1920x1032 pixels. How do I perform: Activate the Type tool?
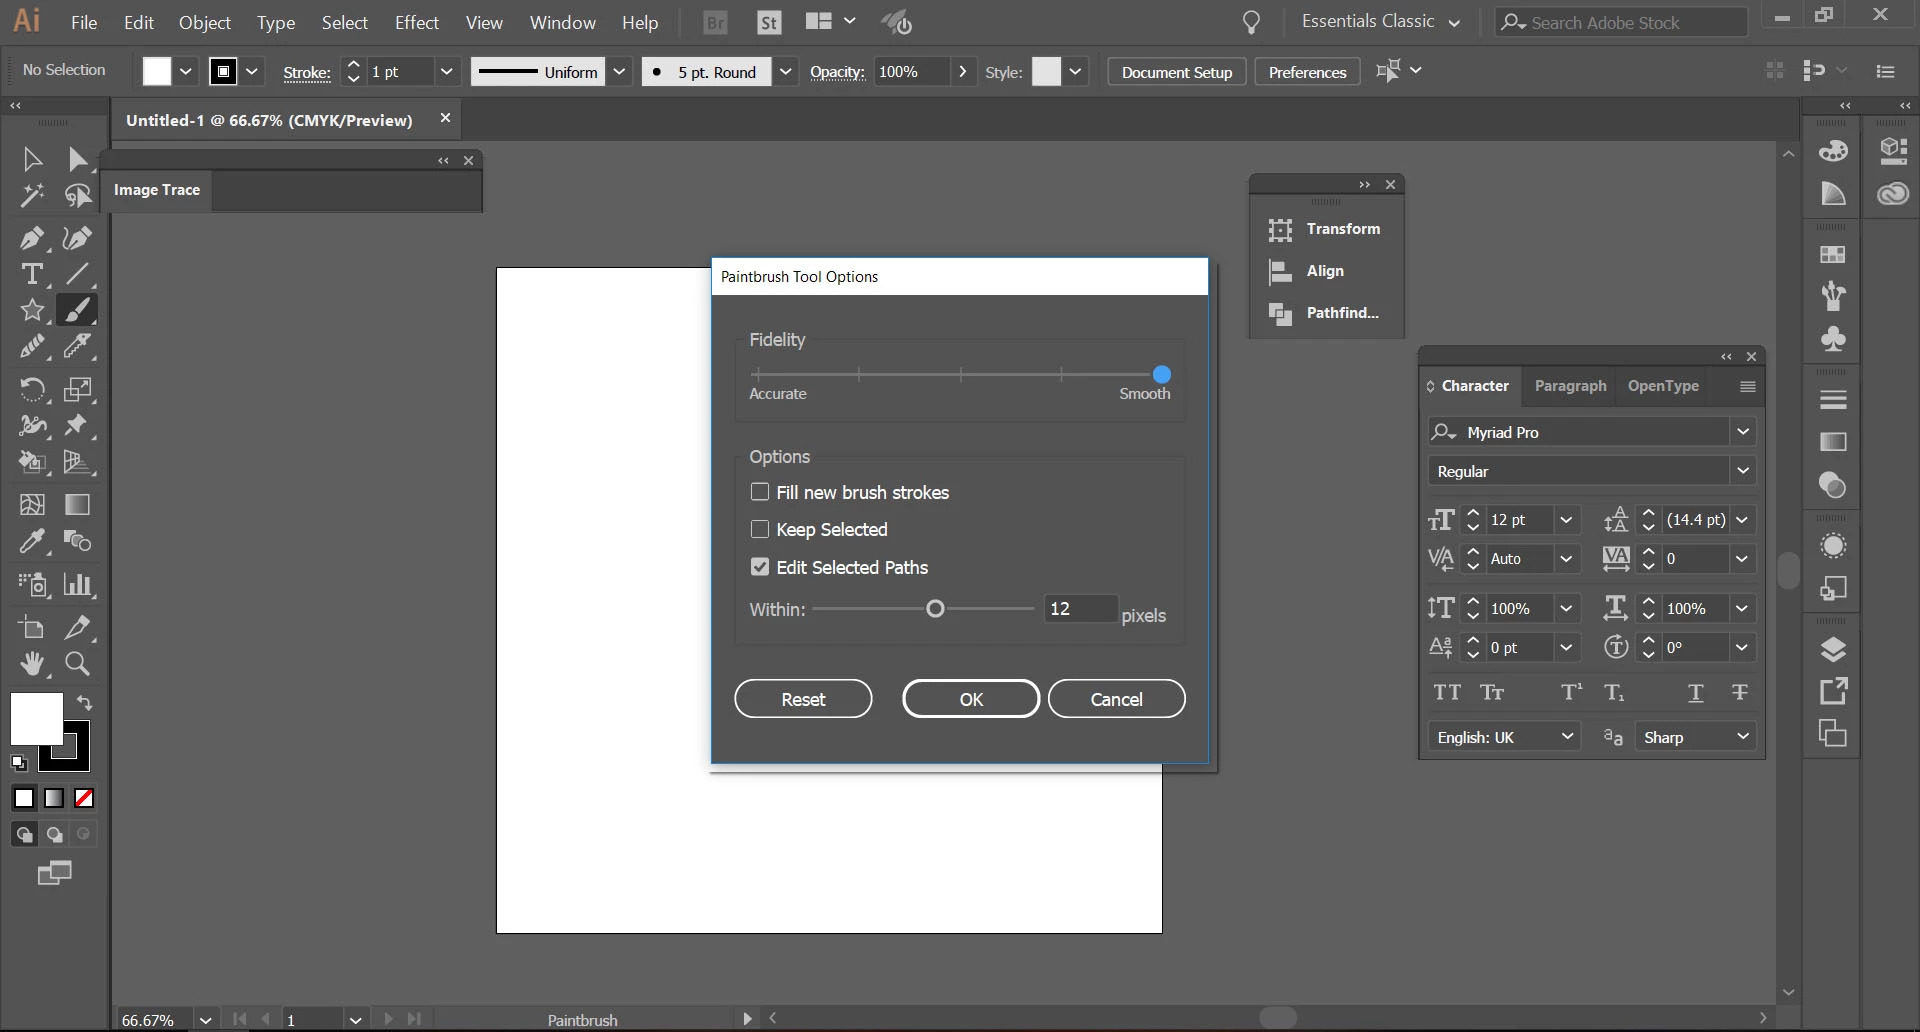pyautogui.click(x=32, y=274)
